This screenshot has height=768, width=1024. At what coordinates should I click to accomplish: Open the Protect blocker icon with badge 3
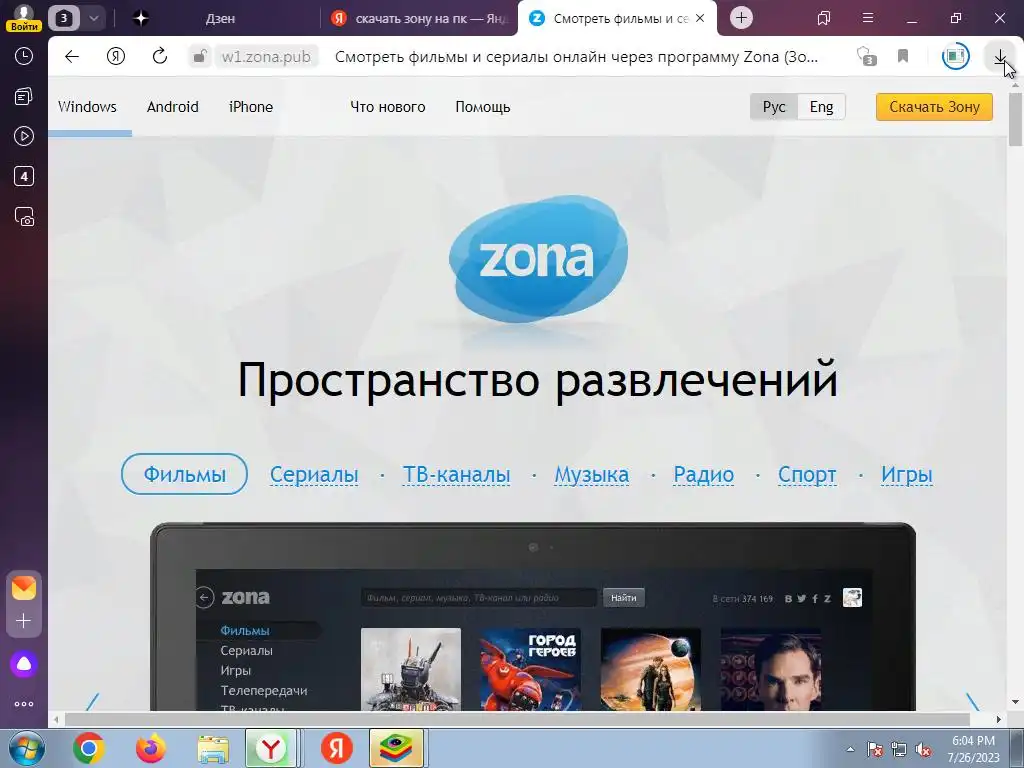coord(866,57)
